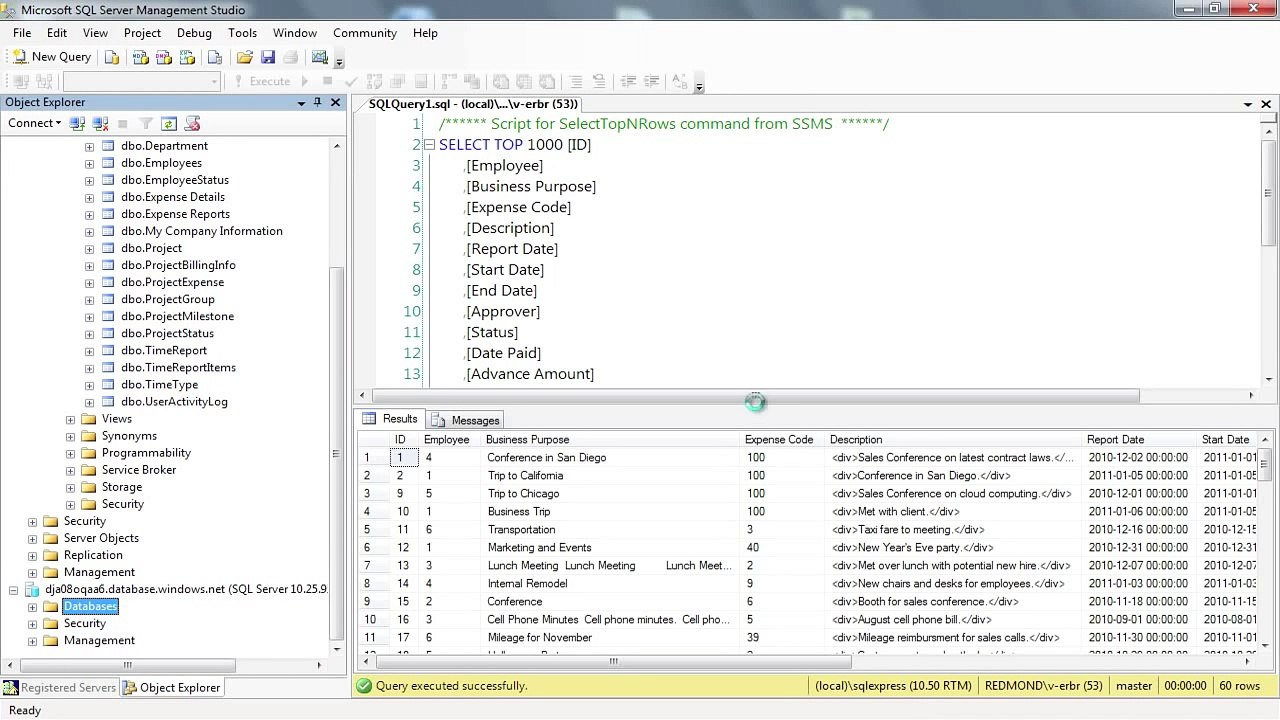Switch to the Registered Servers tab

pos(59,688)
